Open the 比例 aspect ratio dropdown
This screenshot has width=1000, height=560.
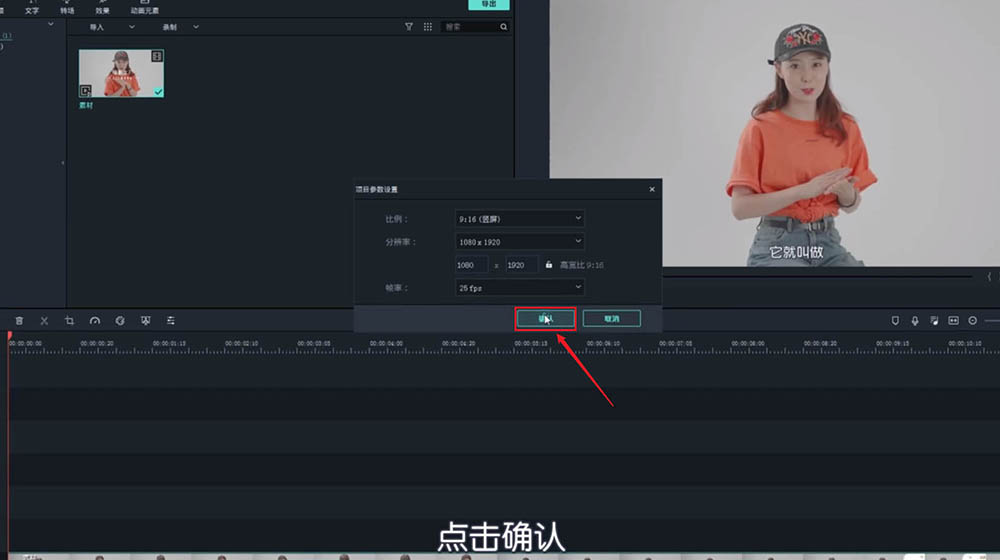pos(520,219)
